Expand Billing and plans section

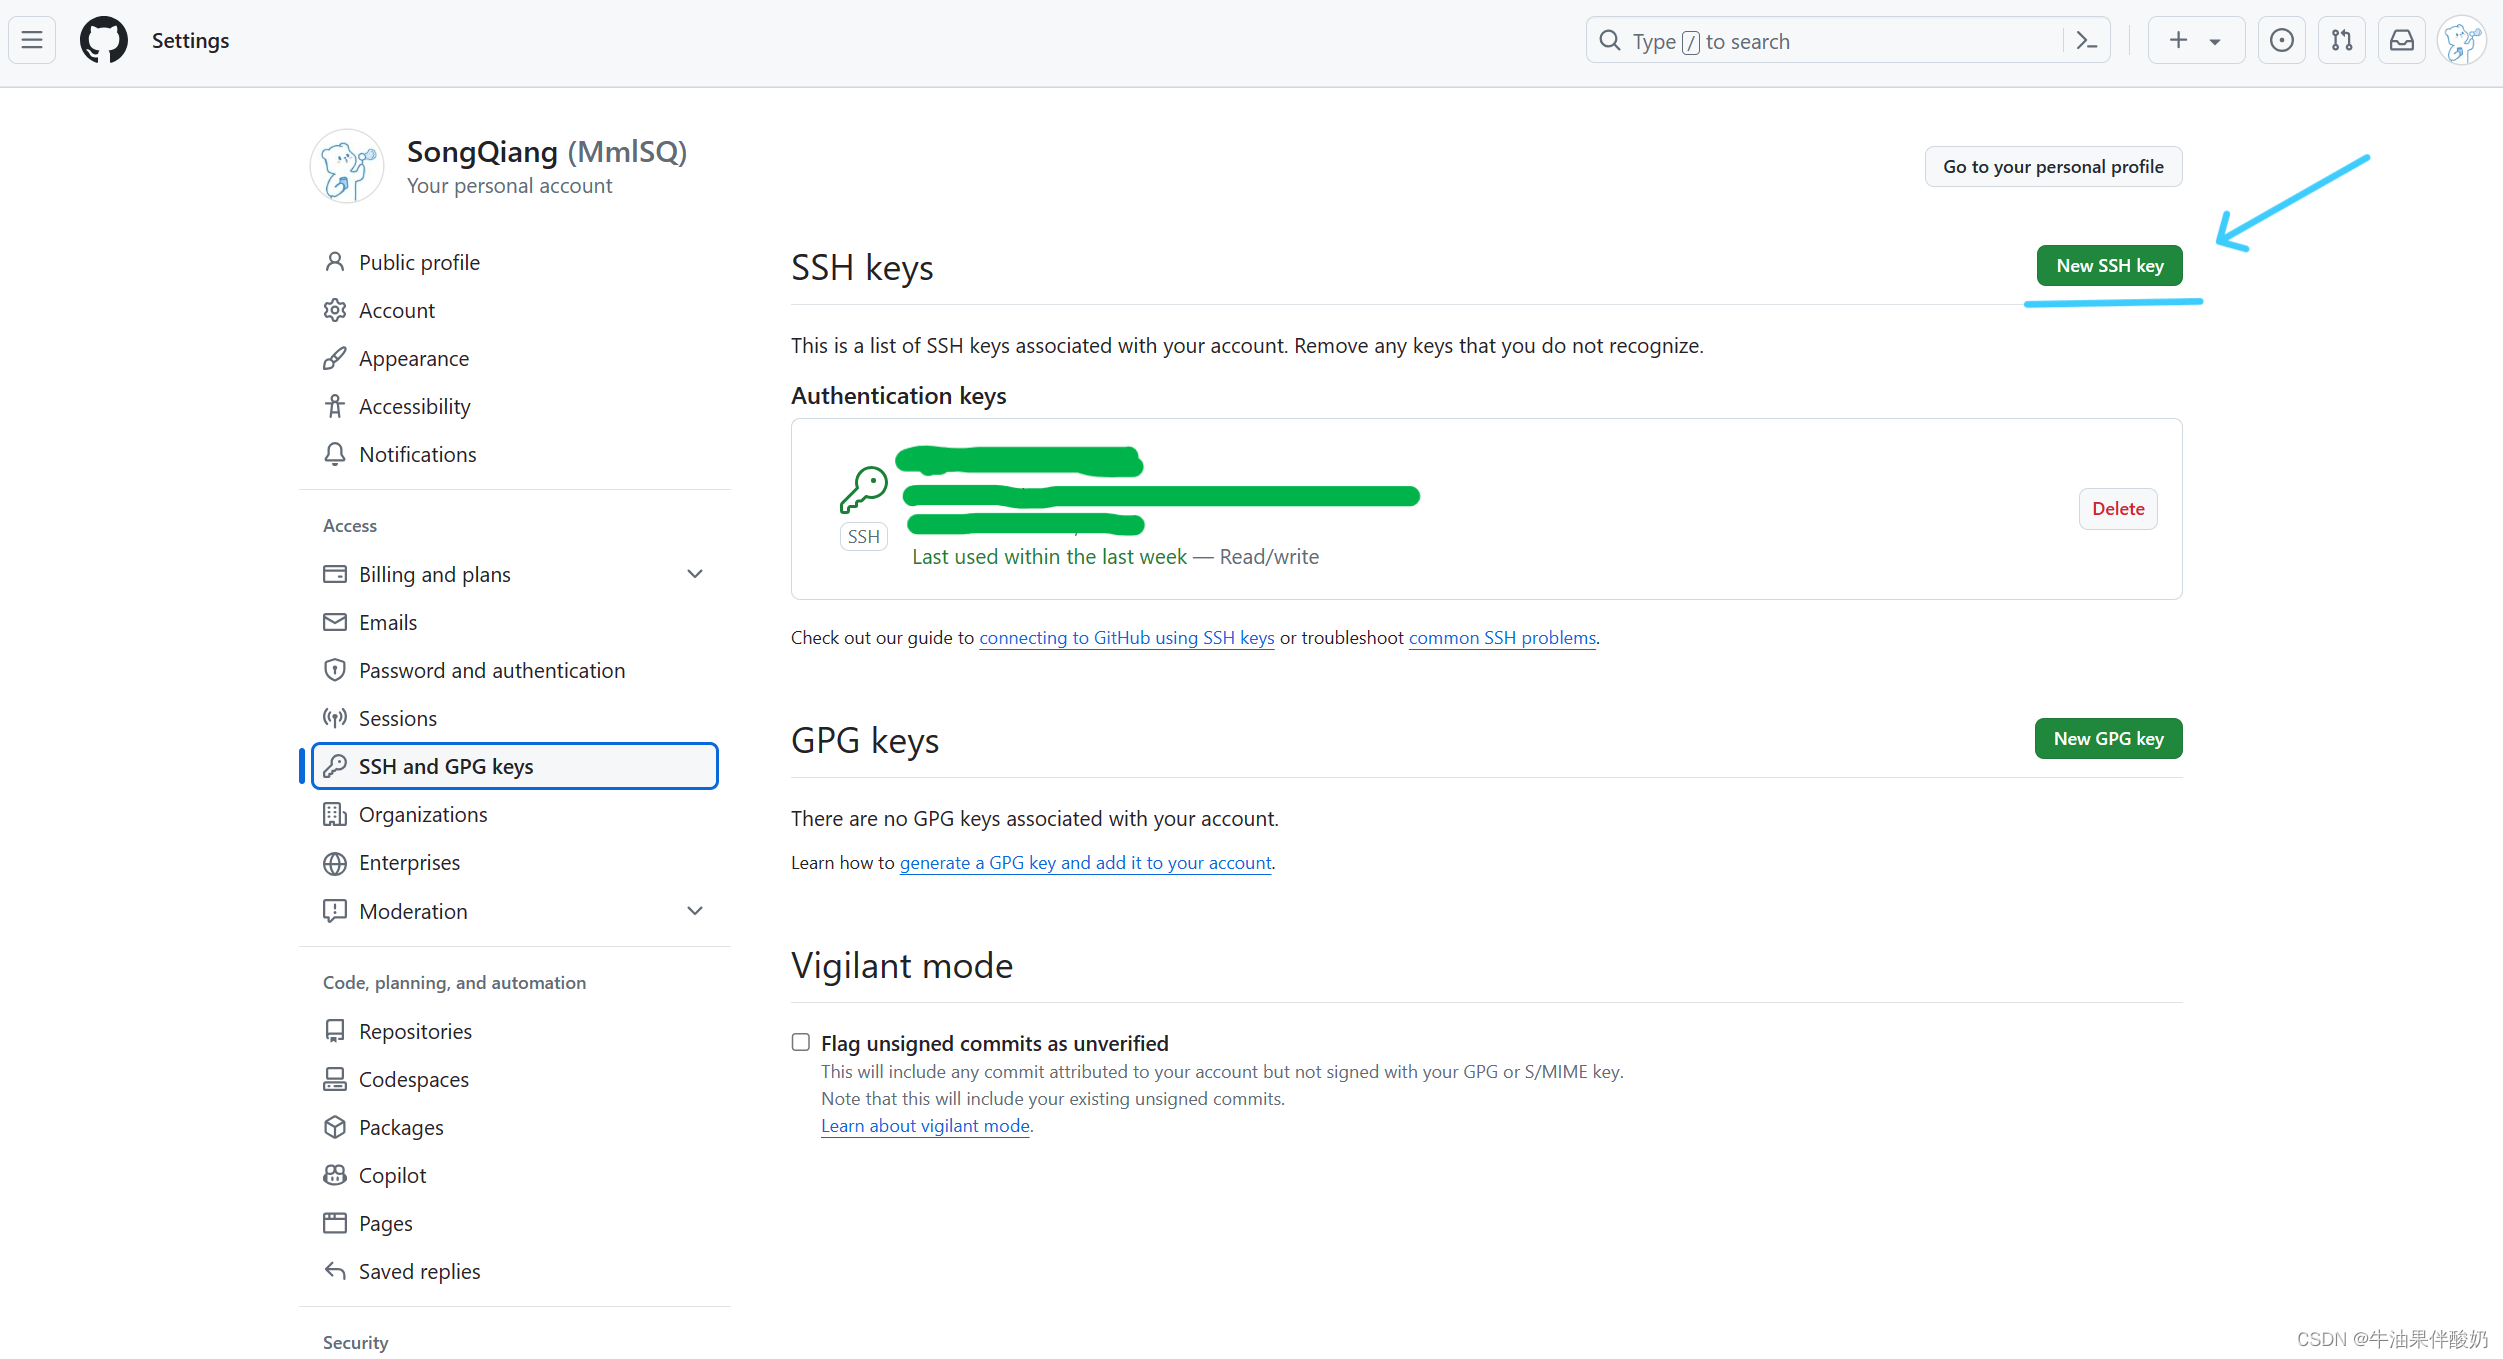(695, 574)
